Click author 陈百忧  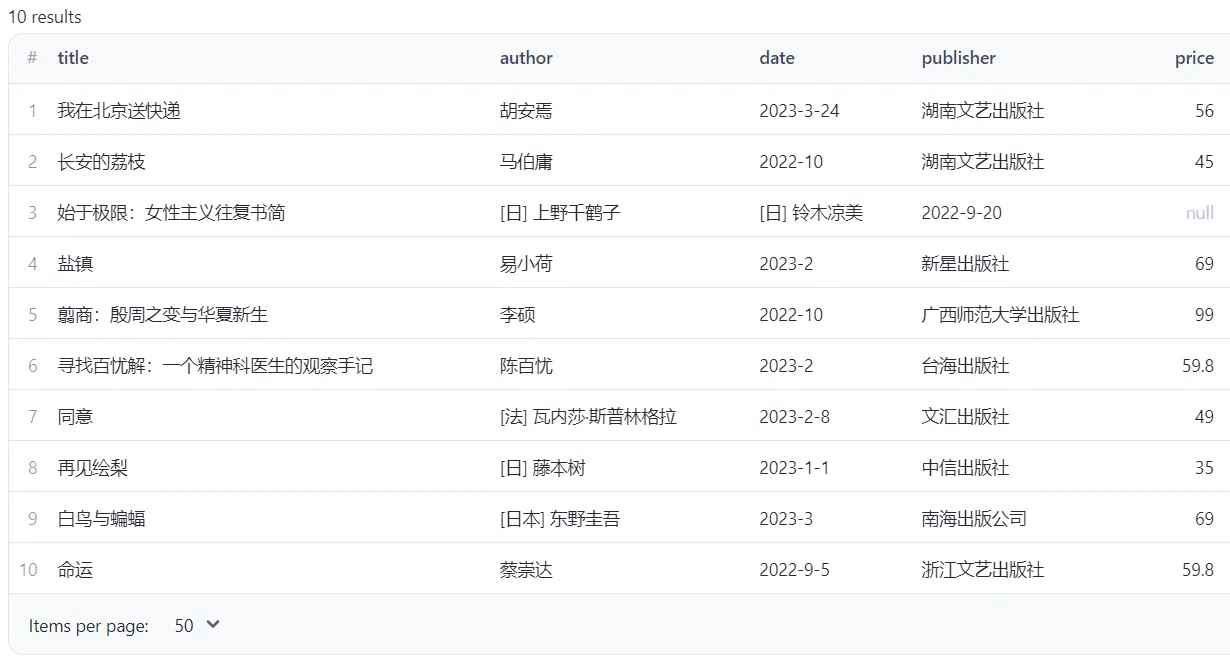tap(526, 365)
